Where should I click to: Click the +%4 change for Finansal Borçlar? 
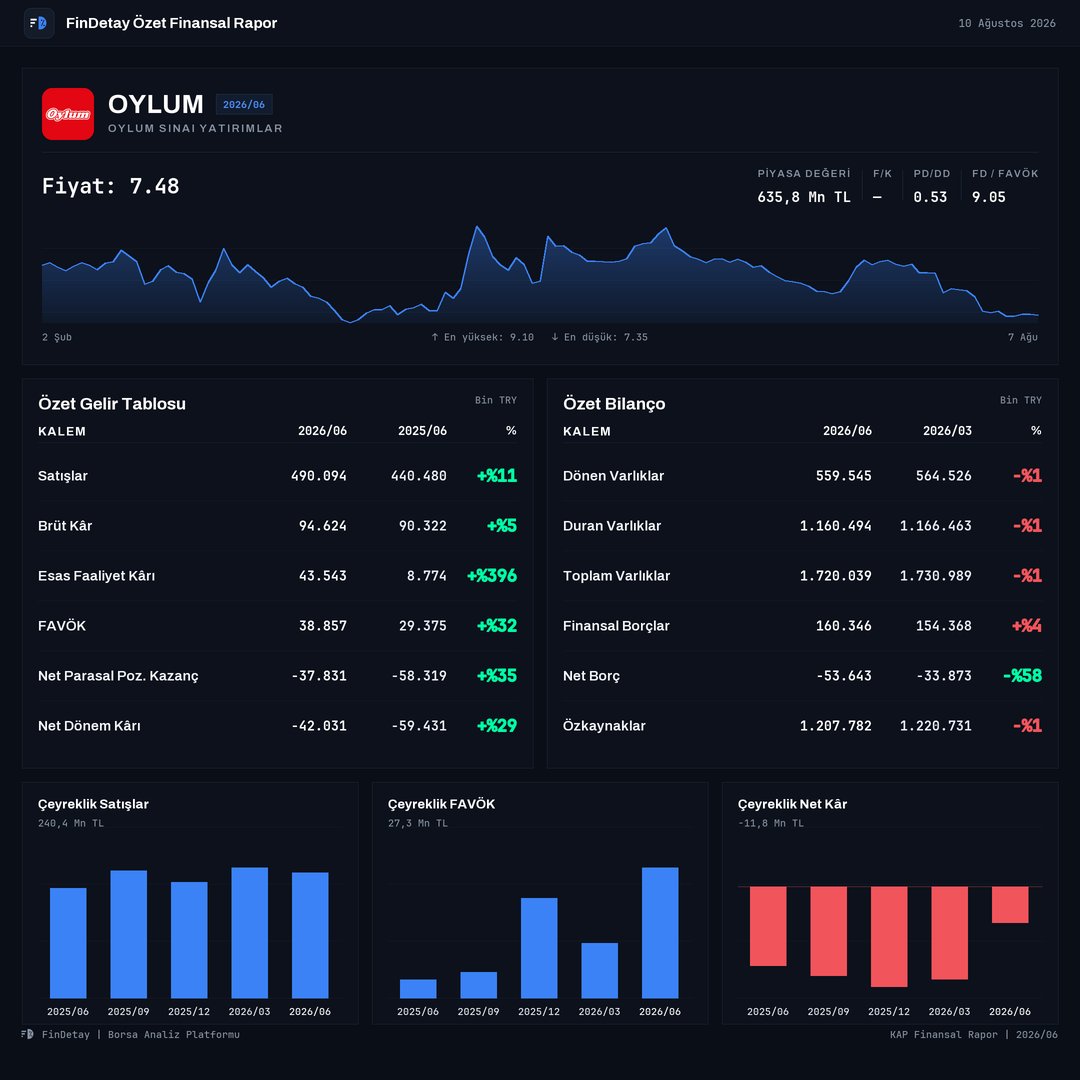1026,625
